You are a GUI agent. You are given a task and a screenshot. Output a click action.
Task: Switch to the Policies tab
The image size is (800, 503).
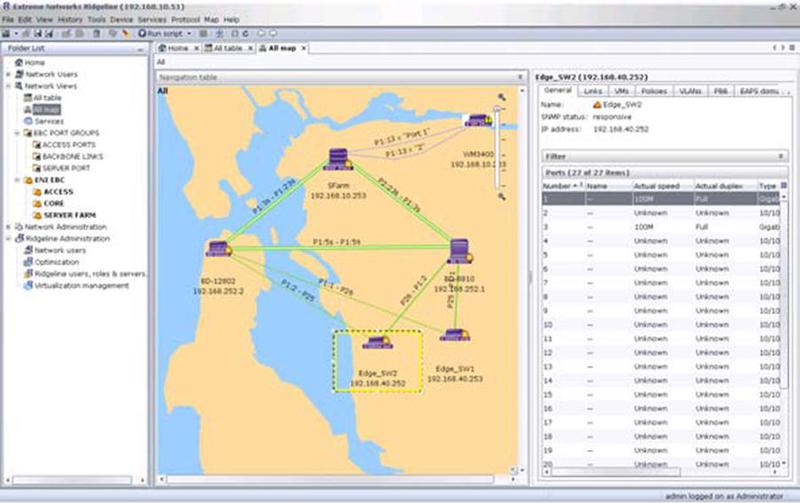(654, 91)
